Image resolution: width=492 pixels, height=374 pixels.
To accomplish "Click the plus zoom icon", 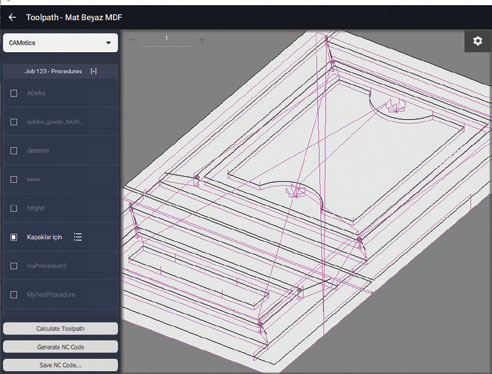I will [202, 40].
